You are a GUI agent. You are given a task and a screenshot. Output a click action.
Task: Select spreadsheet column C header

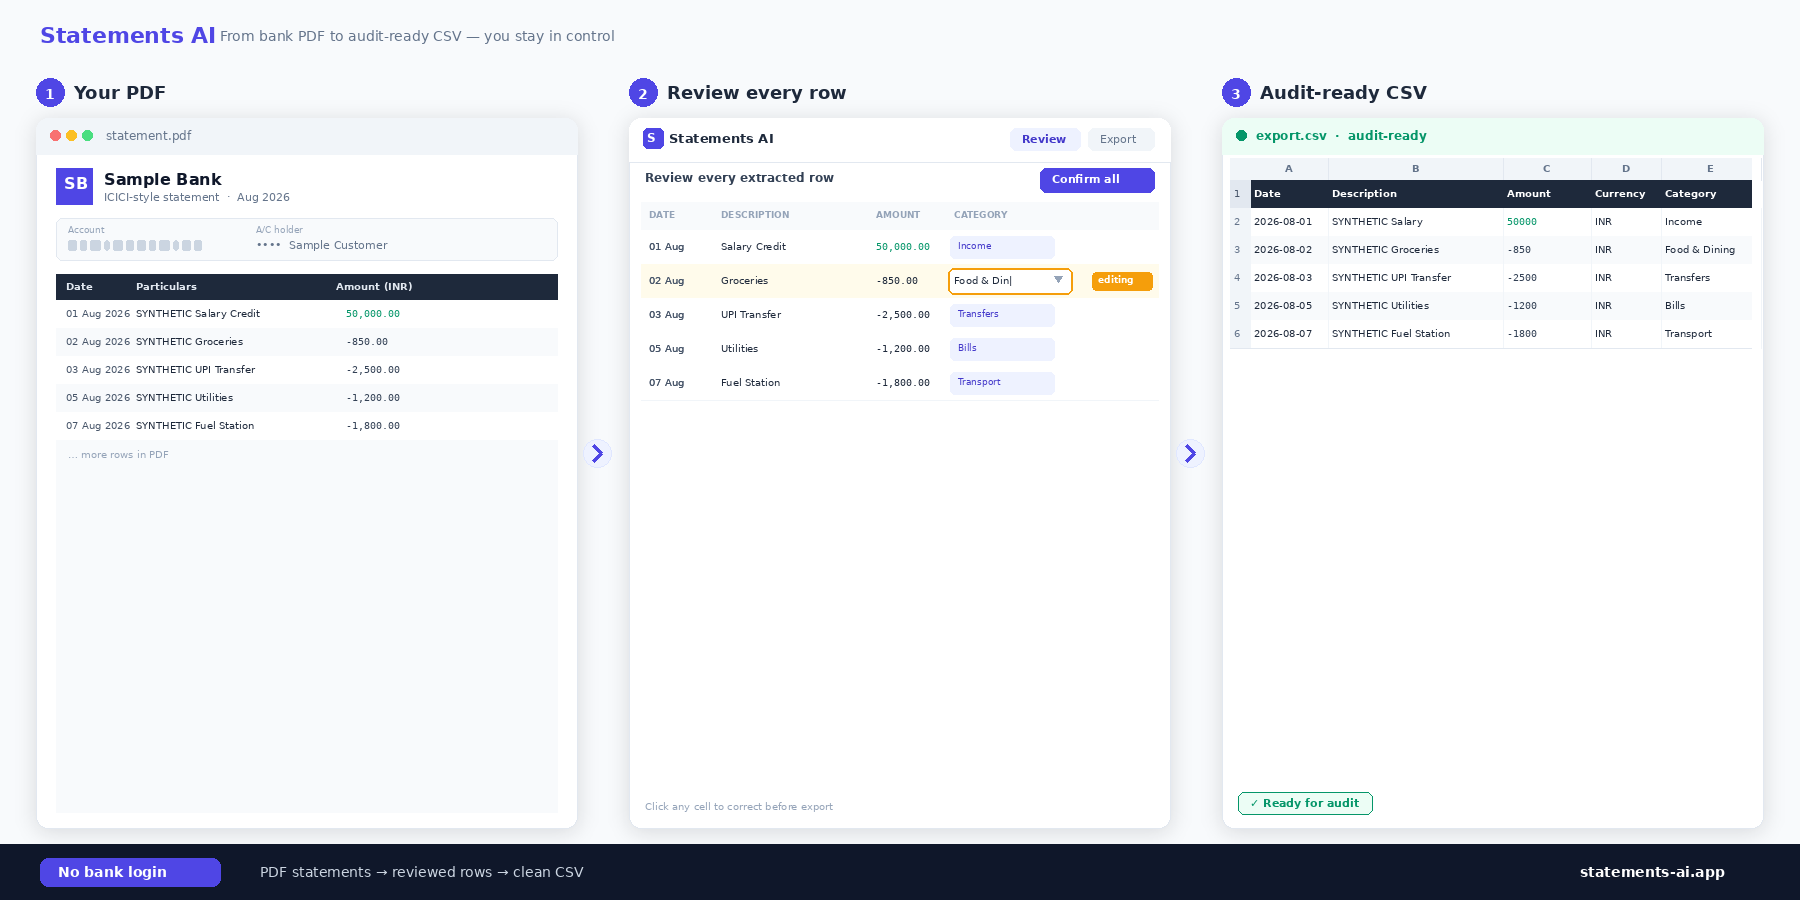coord(1546,169)
